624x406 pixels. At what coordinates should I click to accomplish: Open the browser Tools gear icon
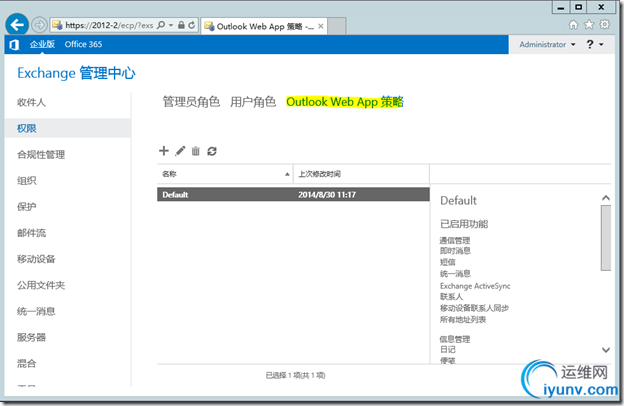pos(604,25)
